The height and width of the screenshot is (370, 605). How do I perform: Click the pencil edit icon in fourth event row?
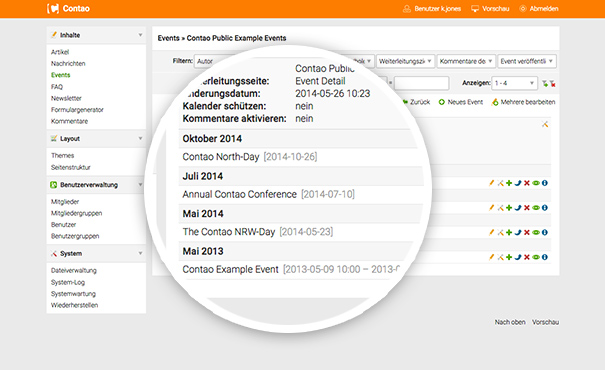(x=491, y=257)
